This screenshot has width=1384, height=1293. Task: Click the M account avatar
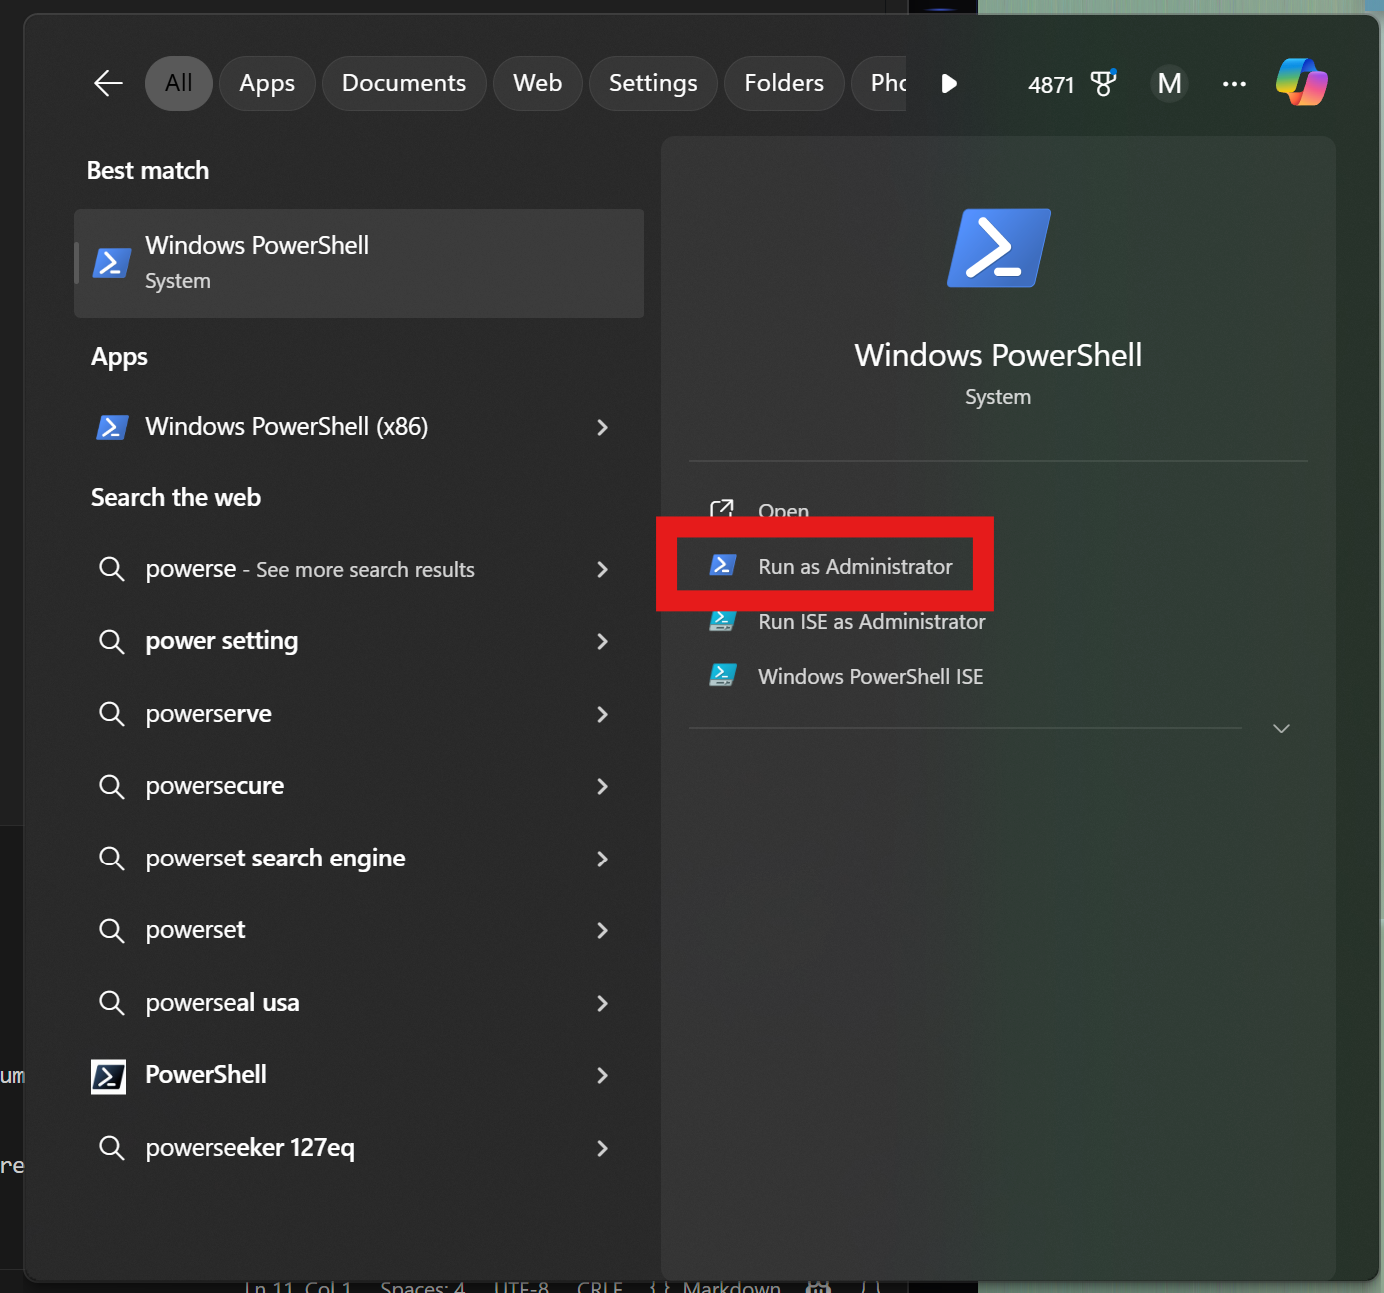1169,83
